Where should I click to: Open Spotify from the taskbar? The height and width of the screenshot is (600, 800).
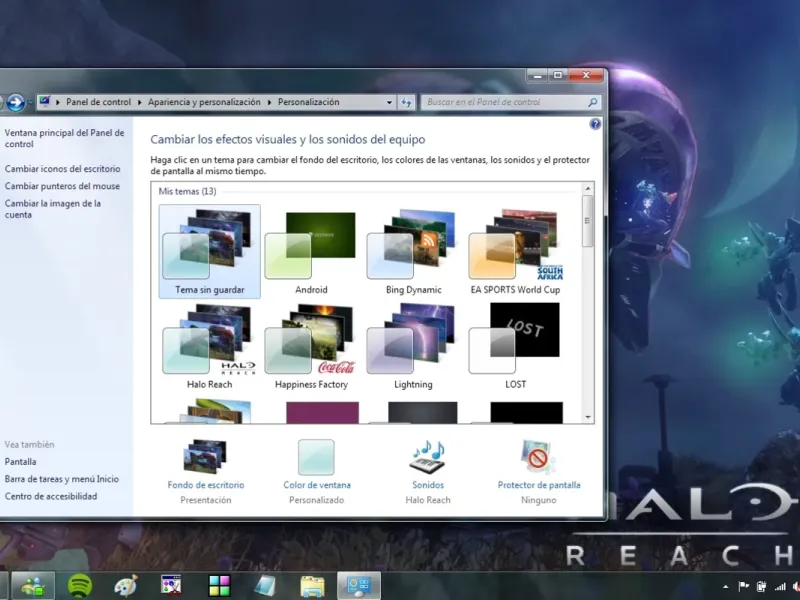[x=79, y=585]
